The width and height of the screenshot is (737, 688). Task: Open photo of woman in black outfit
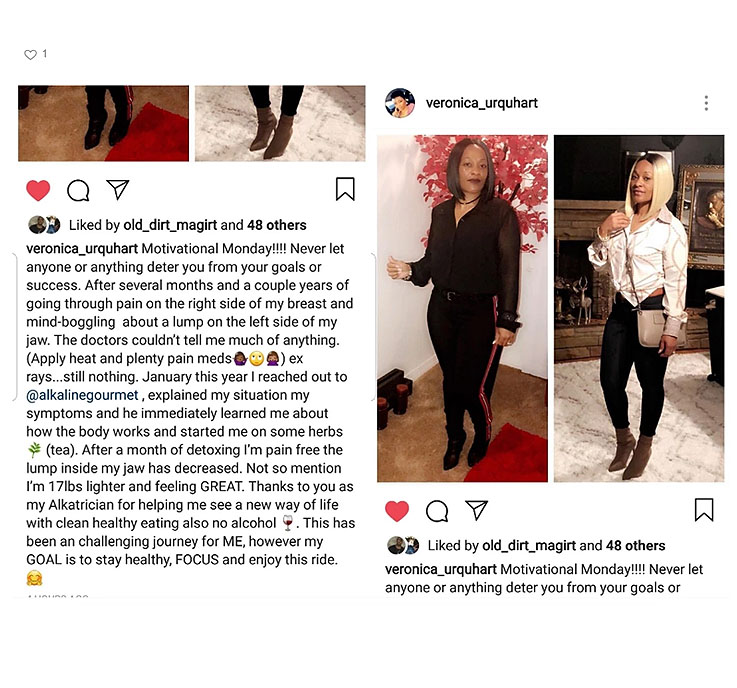[x=463, y=309]
